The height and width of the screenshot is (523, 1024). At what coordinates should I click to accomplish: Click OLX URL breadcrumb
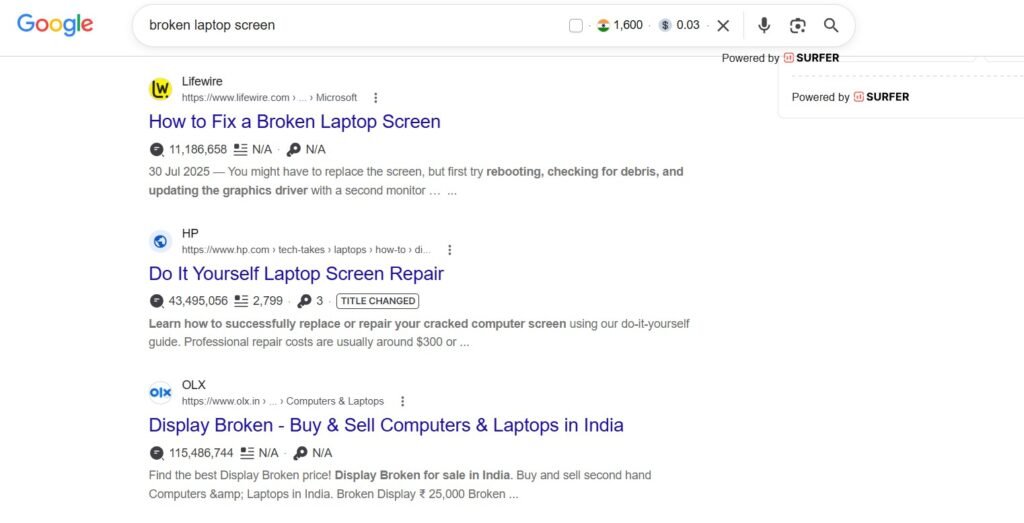(283, 402)
